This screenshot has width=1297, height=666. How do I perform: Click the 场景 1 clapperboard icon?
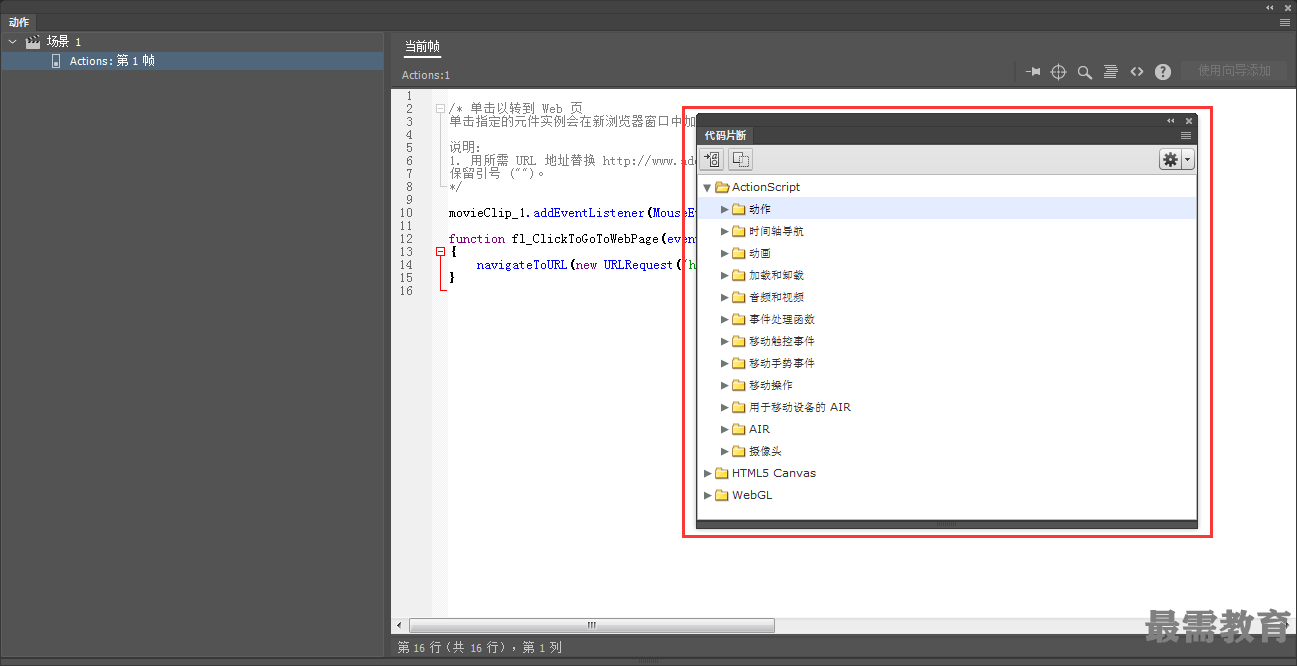coord(33,42)
